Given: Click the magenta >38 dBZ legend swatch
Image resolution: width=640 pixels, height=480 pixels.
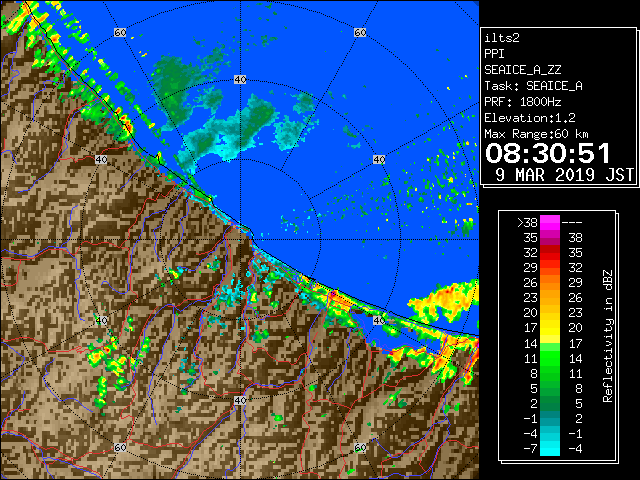Looking at the screenshot, I should point(550,222).
